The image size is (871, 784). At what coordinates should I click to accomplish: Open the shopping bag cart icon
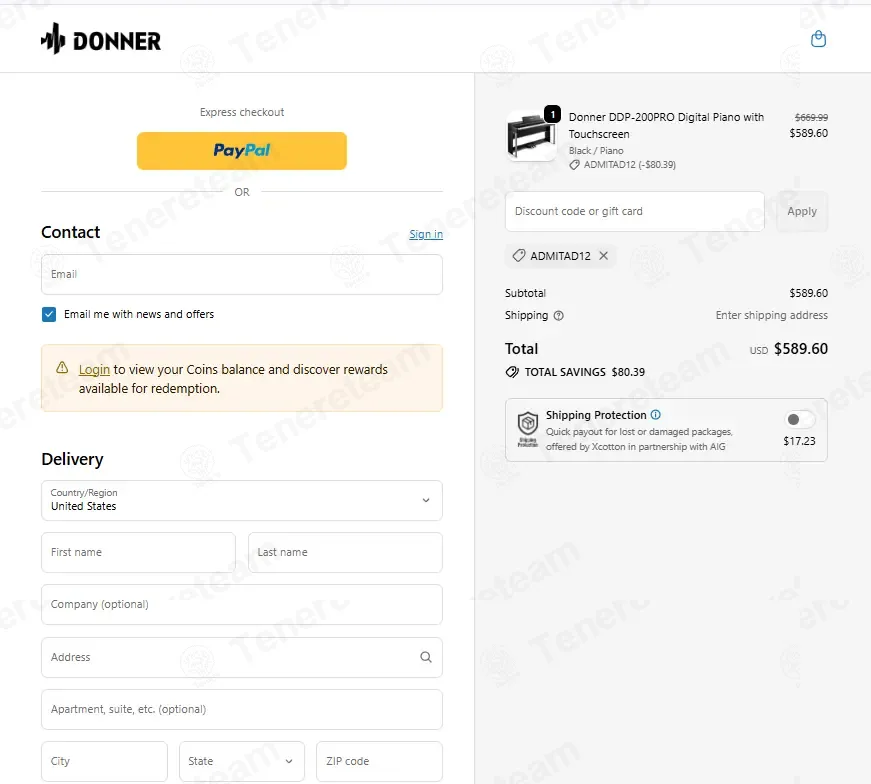coord(818,39)
